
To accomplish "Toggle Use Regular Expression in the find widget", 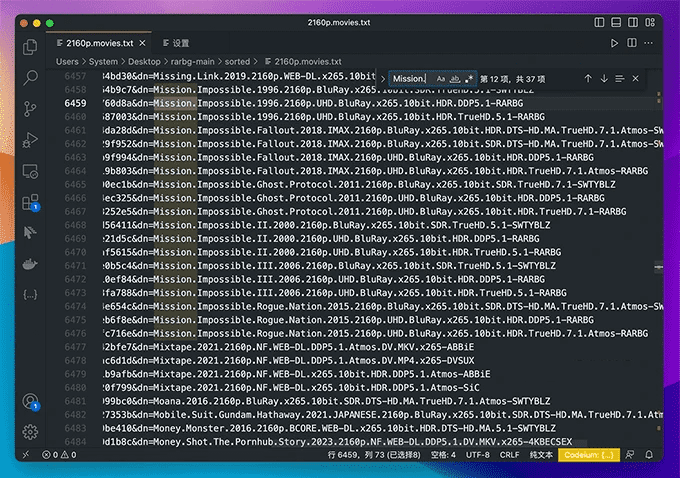I will pos(469,78).
